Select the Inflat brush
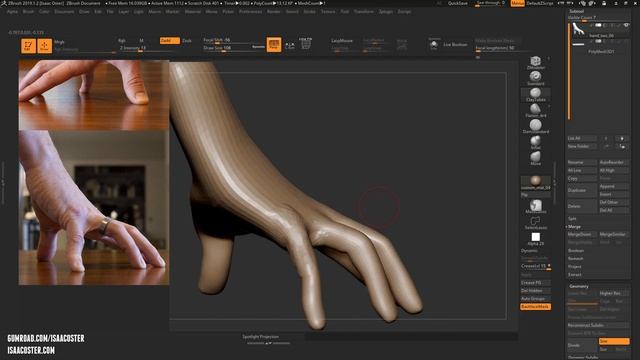The image size is (640, 360). 535,142
